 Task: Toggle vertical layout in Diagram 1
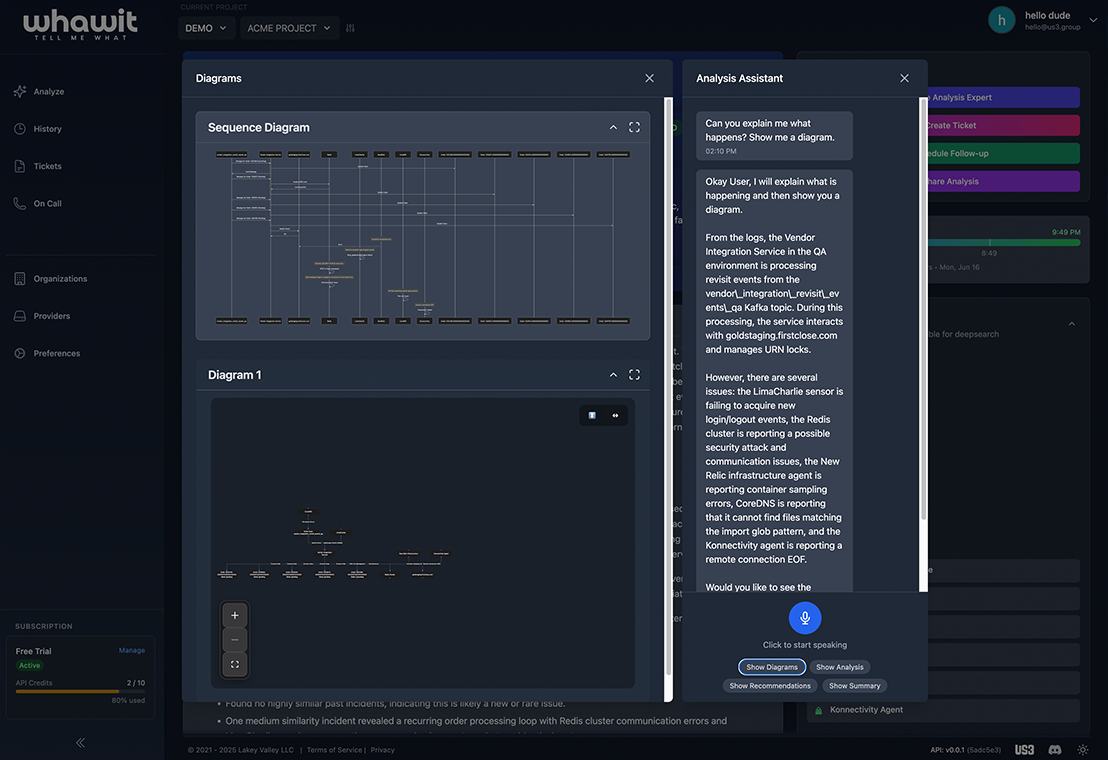592,415
